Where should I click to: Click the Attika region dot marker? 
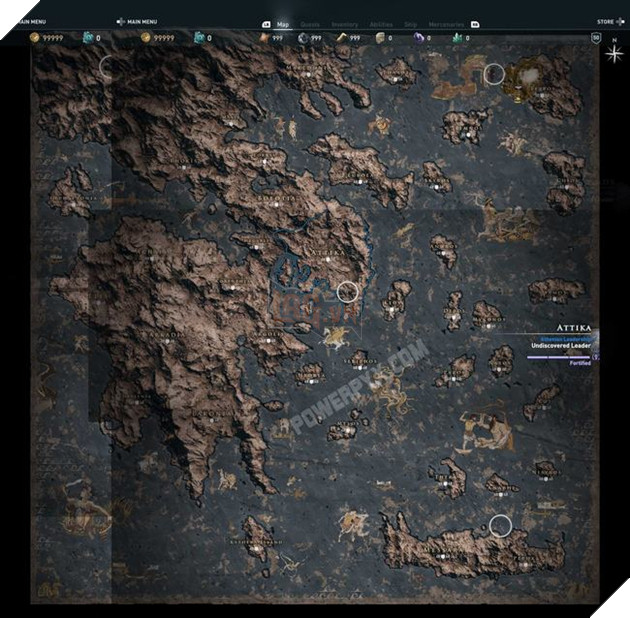(328, 260)
